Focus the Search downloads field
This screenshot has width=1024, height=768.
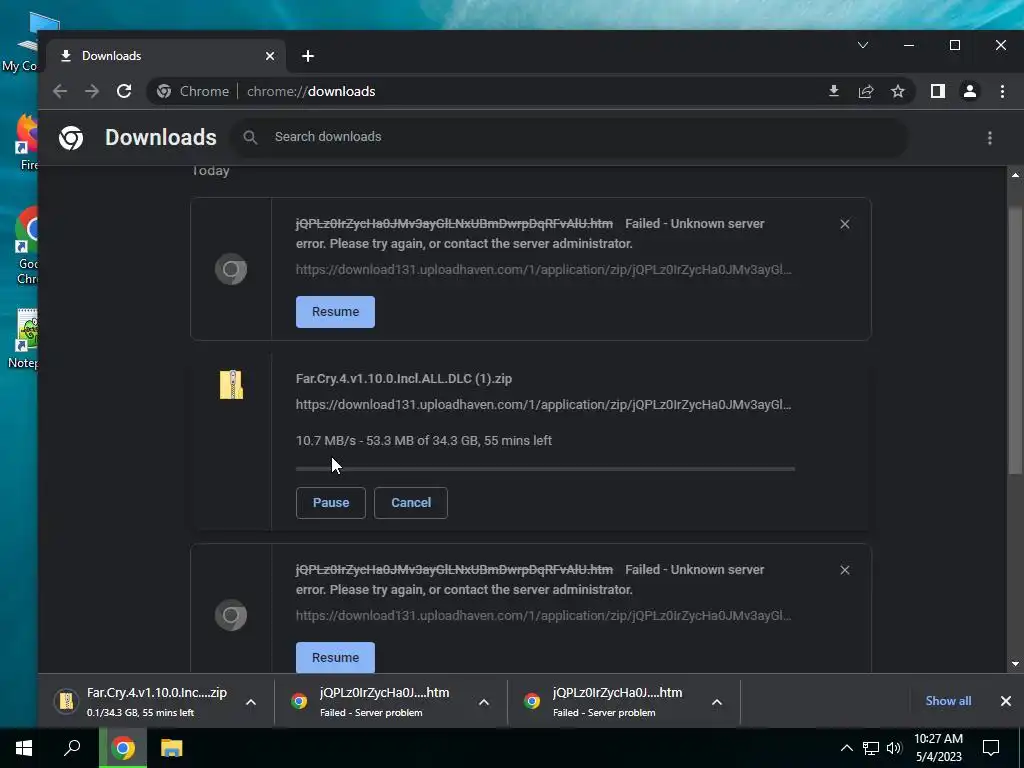(569, 137)
